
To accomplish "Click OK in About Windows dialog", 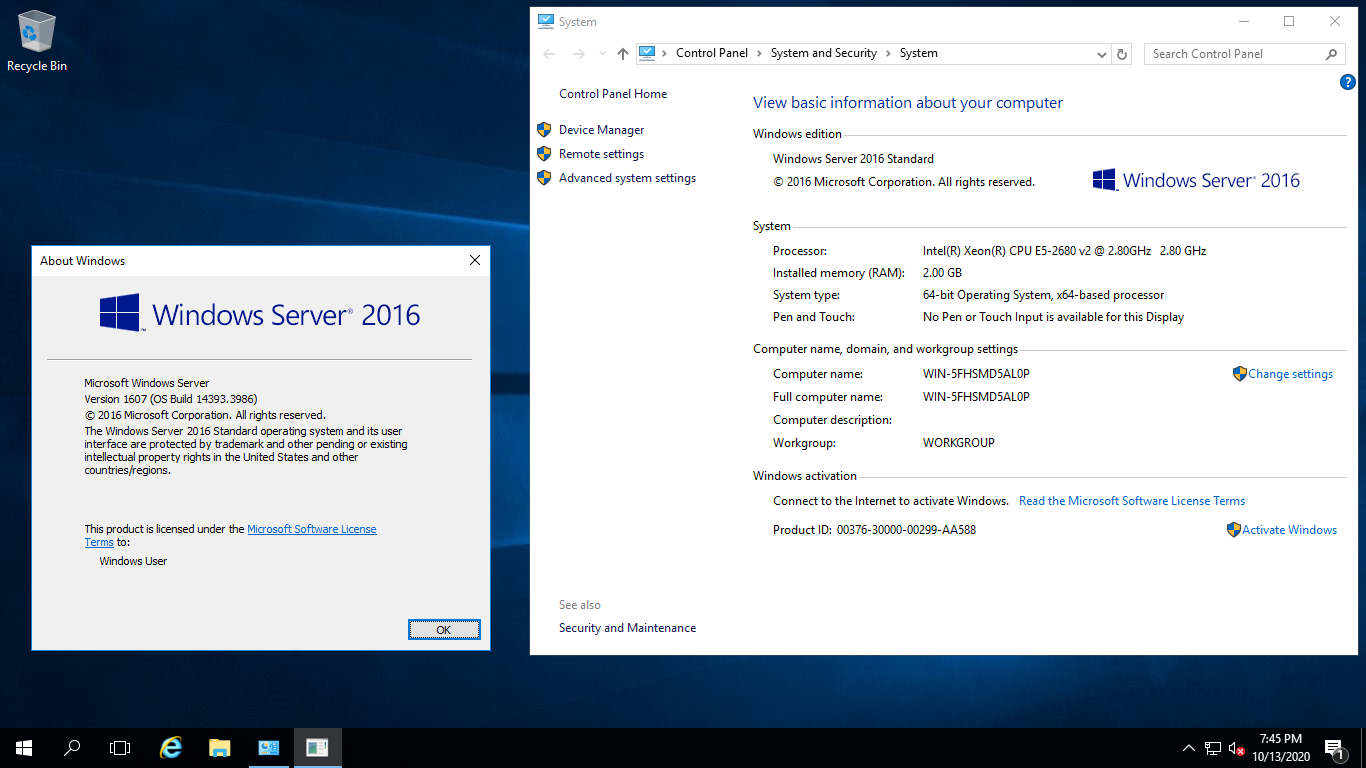I will coord(444,629).
